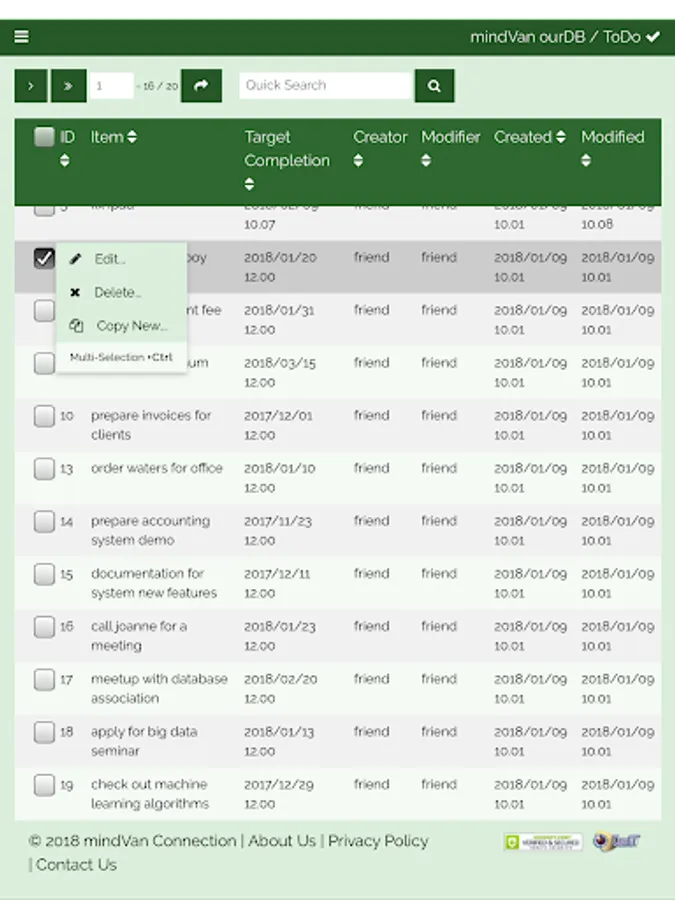
Task: Open the About Us link
Action: 282,841
